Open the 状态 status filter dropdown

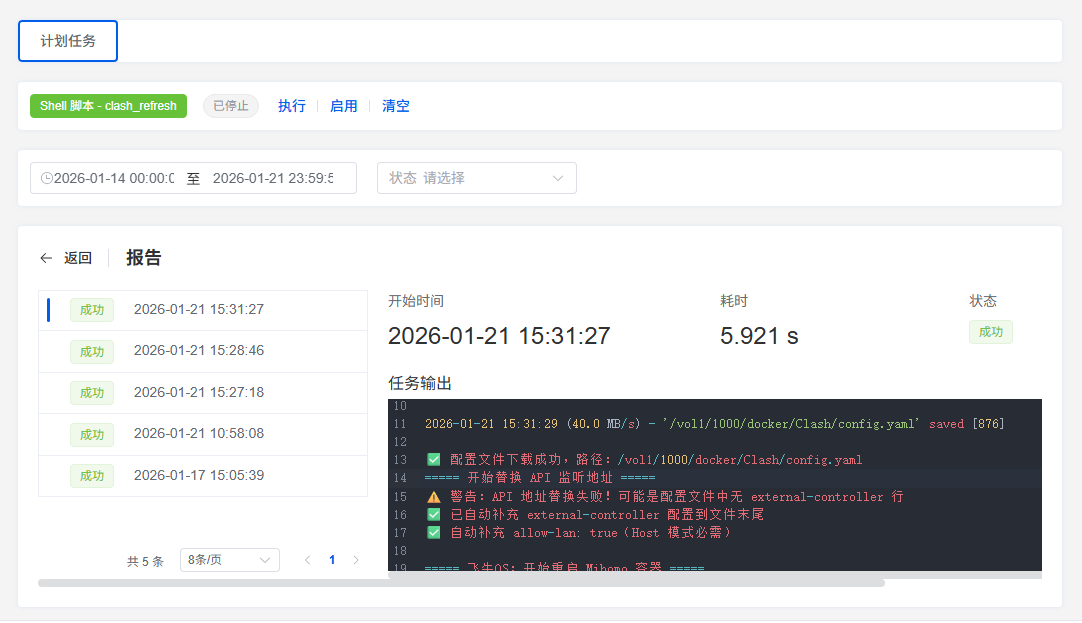point(470,177)
